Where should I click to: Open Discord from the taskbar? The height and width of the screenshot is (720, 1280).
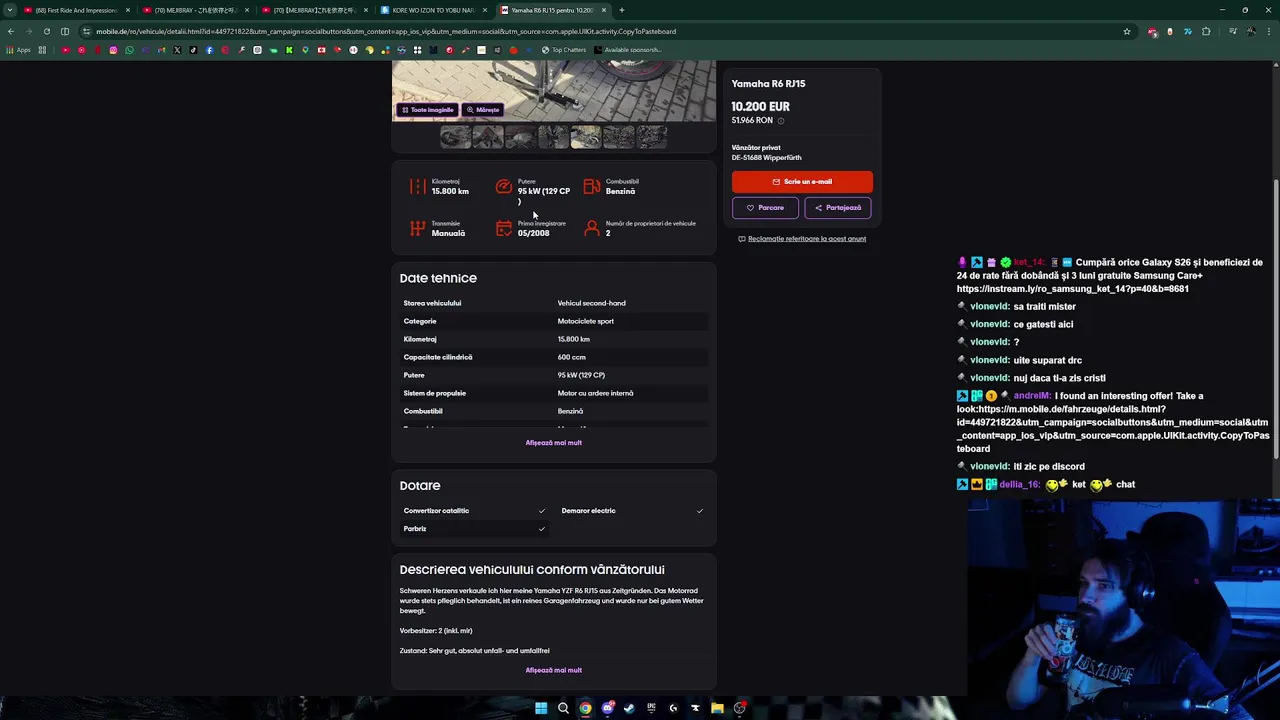point(608,708)
